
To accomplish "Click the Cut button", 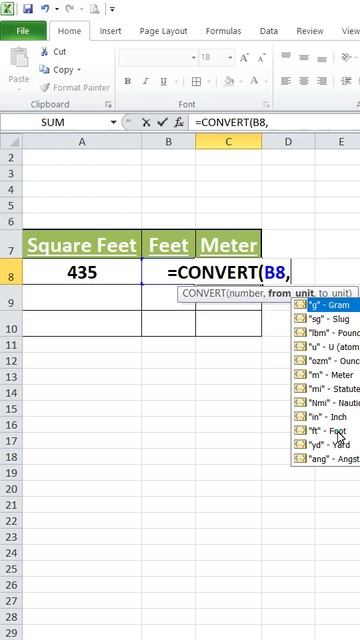I will point(53,52).
